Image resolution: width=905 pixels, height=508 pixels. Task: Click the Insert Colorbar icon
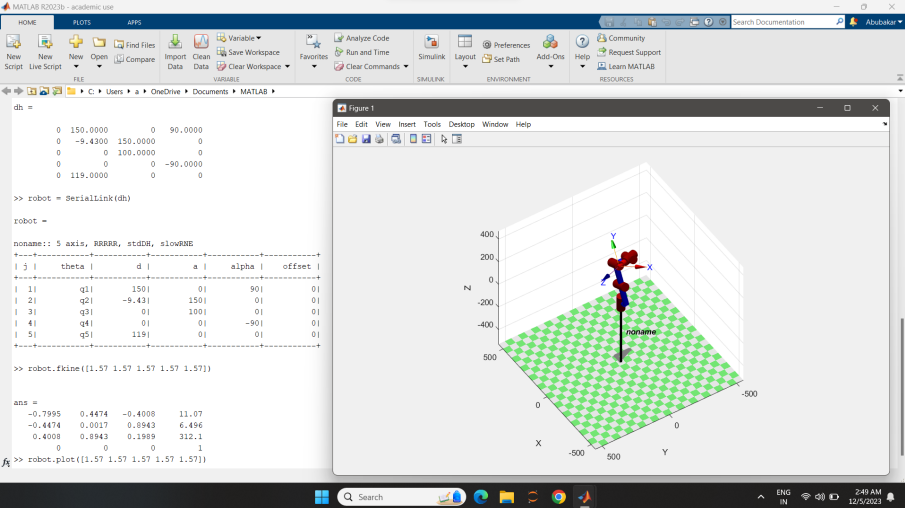413,139
